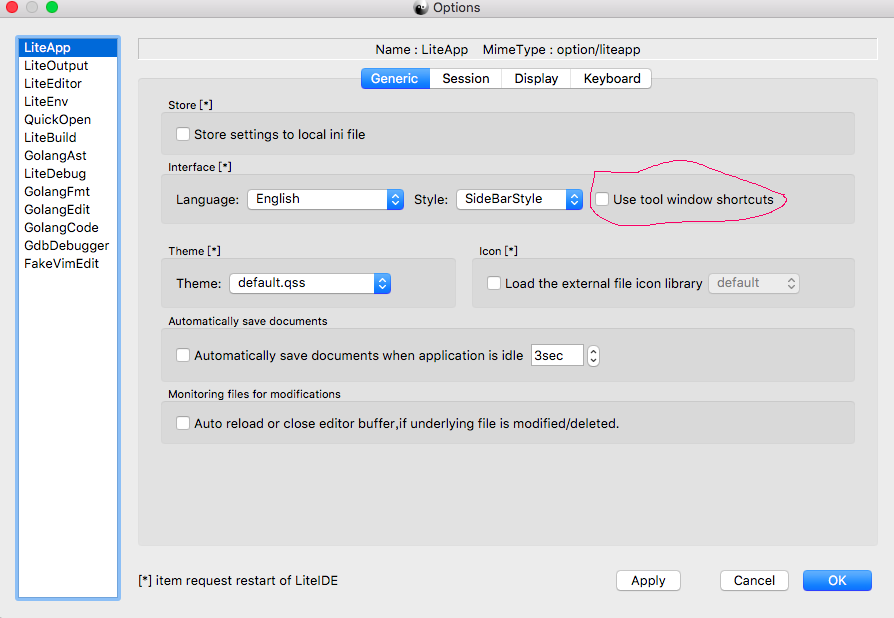Check 'Automatically save documents when application is idle'
Image resolution: width=894 pixels, height=618 pixels.
pyautogui.click(x=183, y=355)
